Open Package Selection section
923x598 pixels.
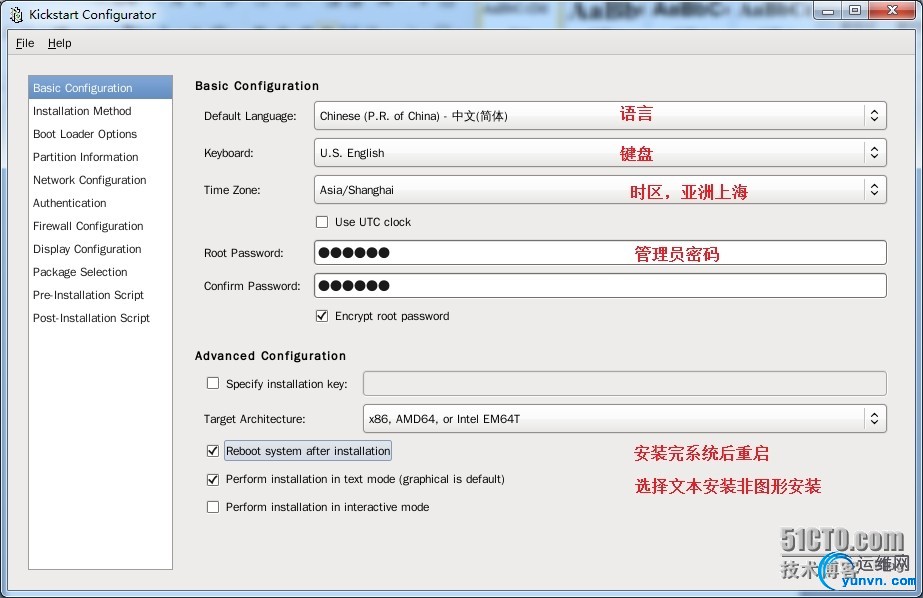point(101,271)
